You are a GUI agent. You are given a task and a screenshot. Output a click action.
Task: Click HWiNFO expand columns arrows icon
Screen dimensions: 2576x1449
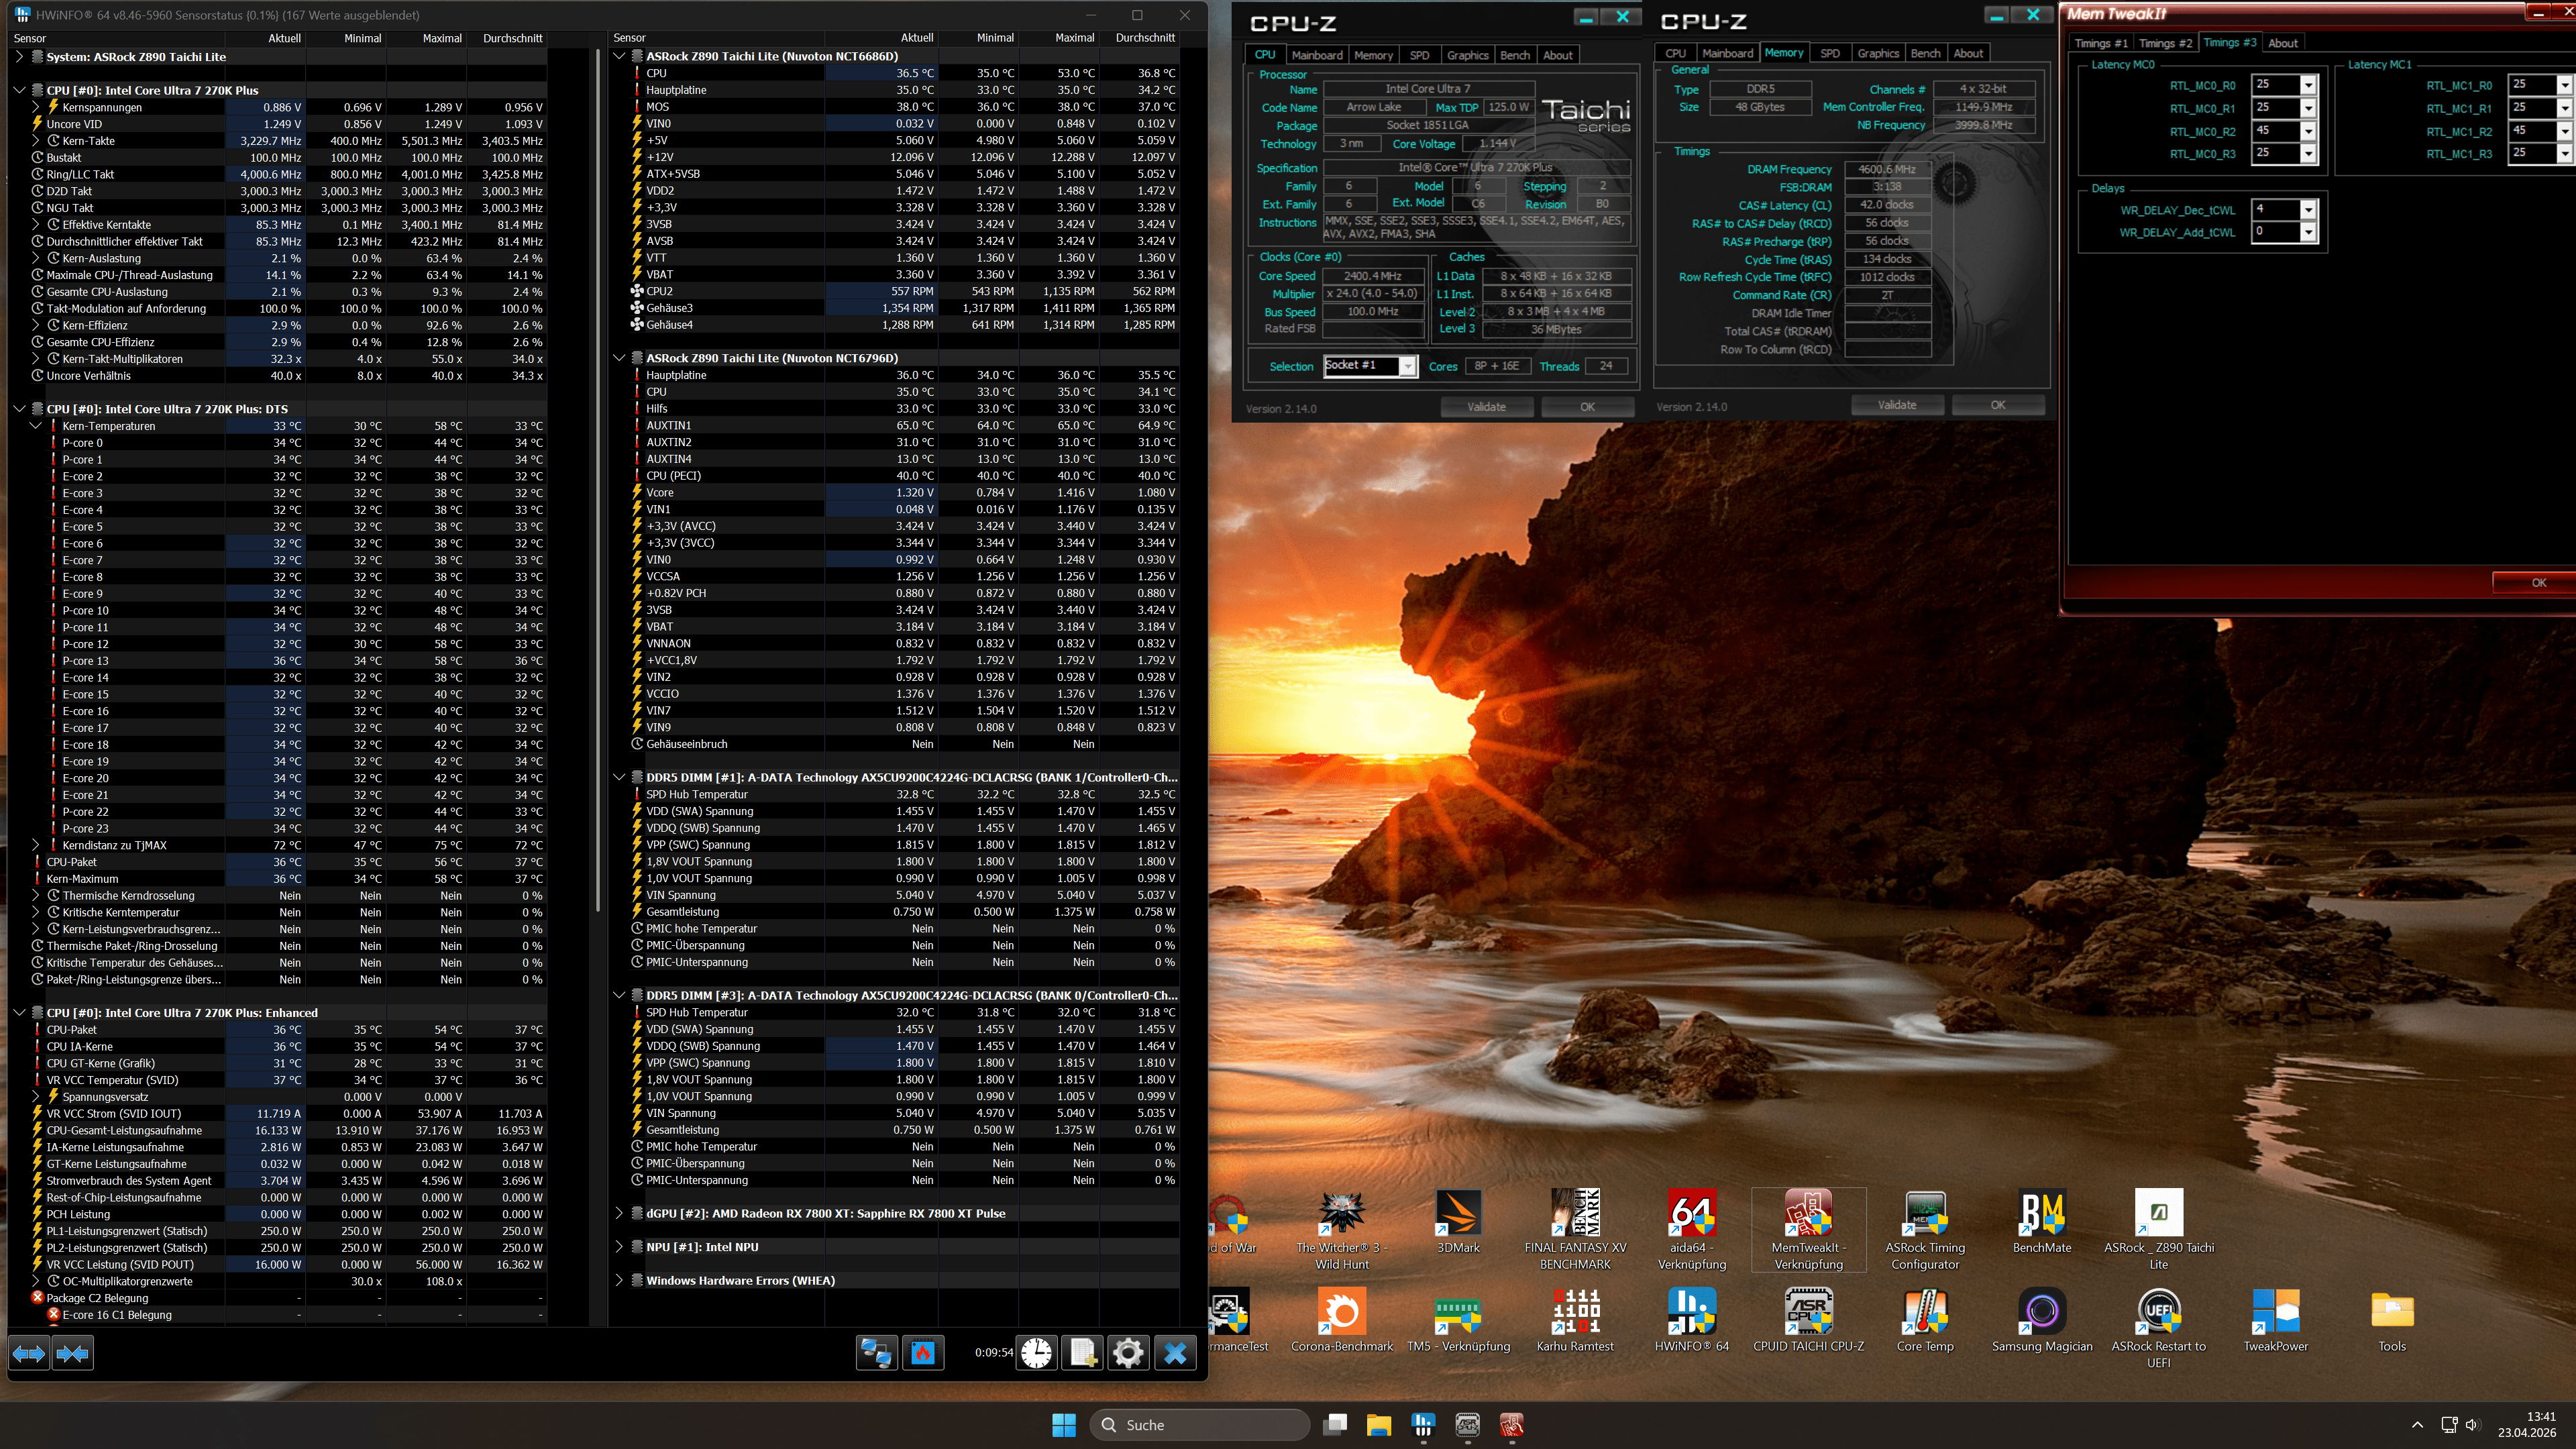pyautogui.click(x=28, y=1354)
